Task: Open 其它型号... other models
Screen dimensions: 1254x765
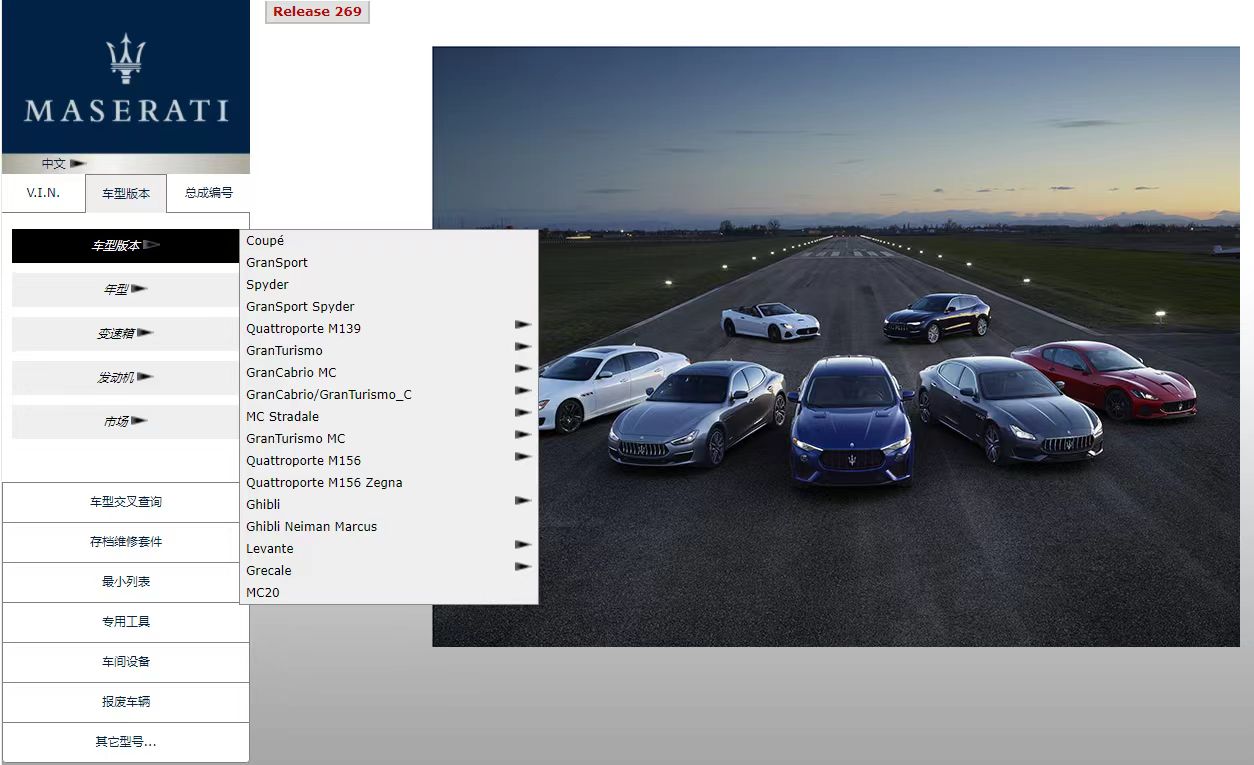Action: coord(126,742)
